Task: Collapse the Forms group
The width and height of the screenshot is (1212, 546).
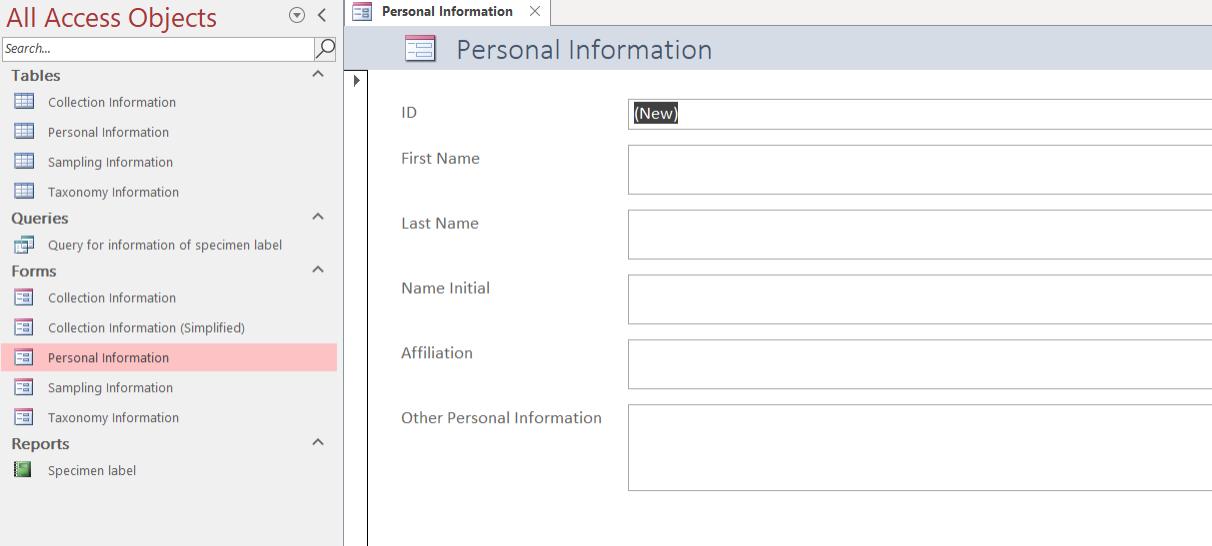Action: (318, 270)
